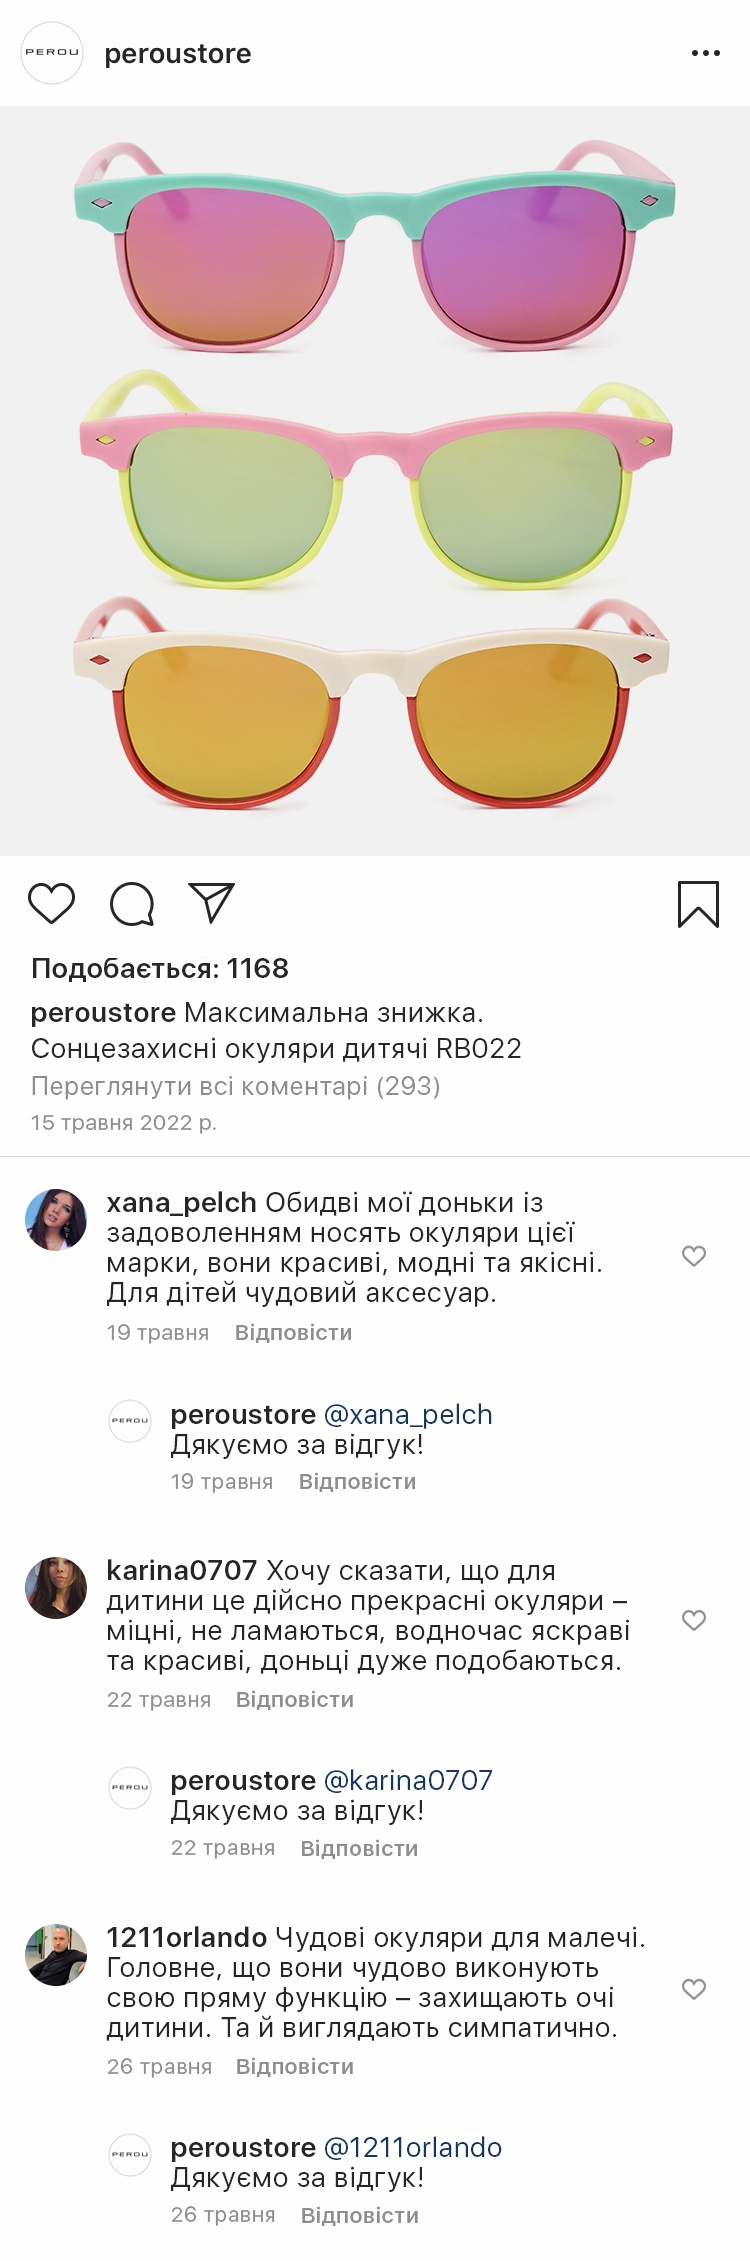
Task: Open peroustore username in header
Action: 178,54
